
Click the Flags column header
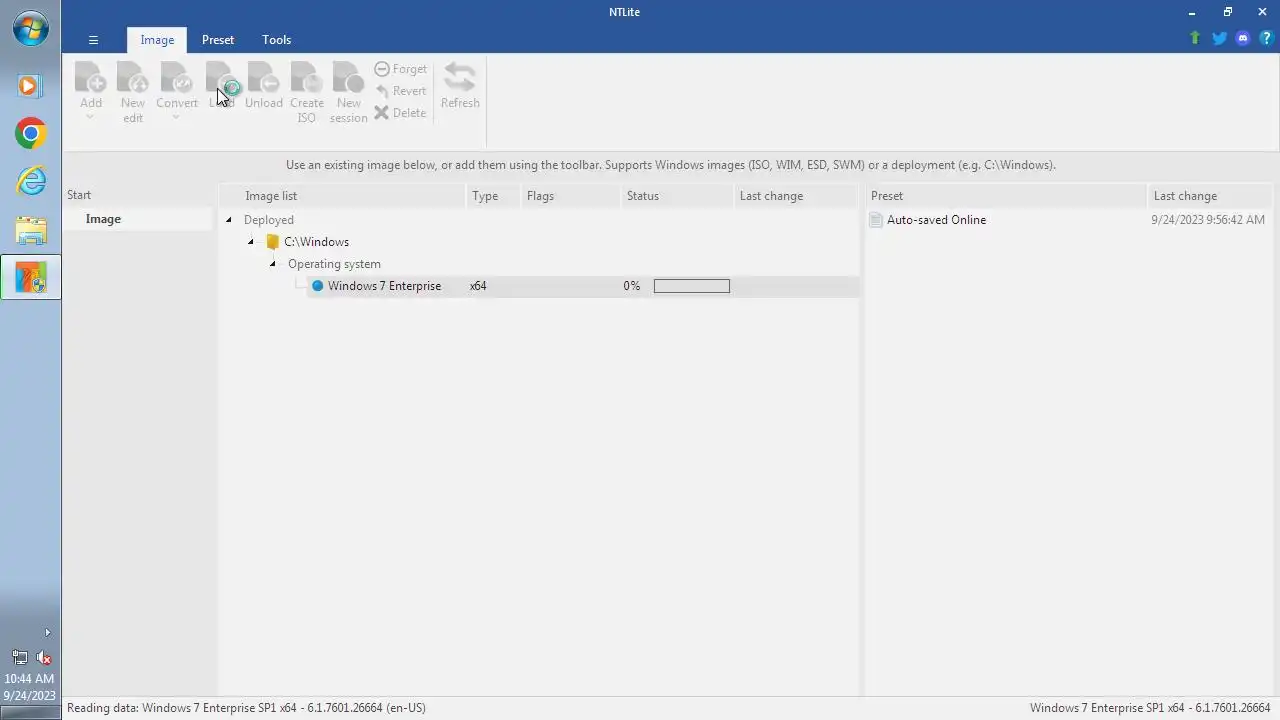point(570,196)
